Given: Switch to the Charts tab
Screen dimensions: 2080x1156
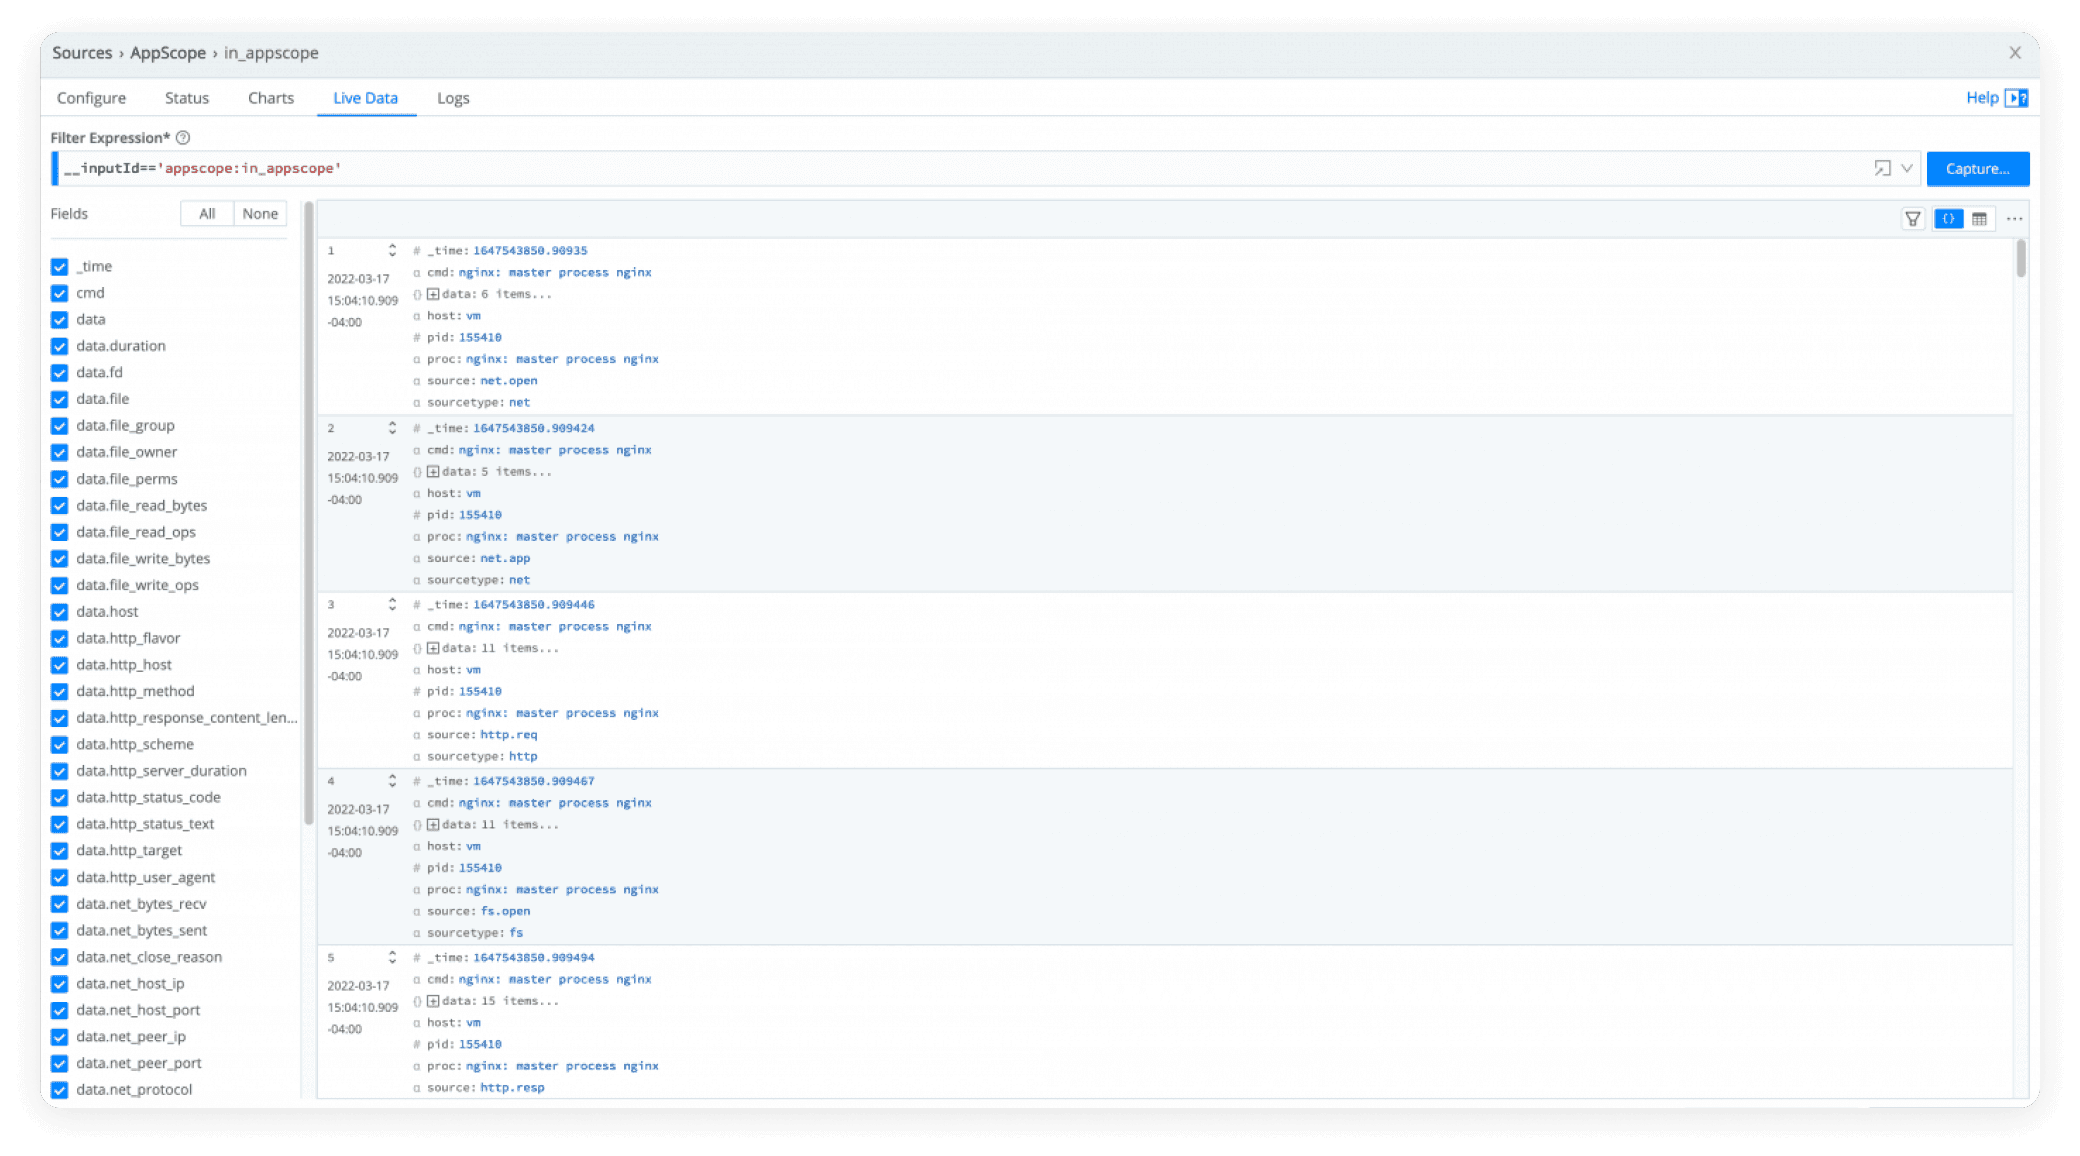Looking at the screenshot, I should [x=270, y=98].
